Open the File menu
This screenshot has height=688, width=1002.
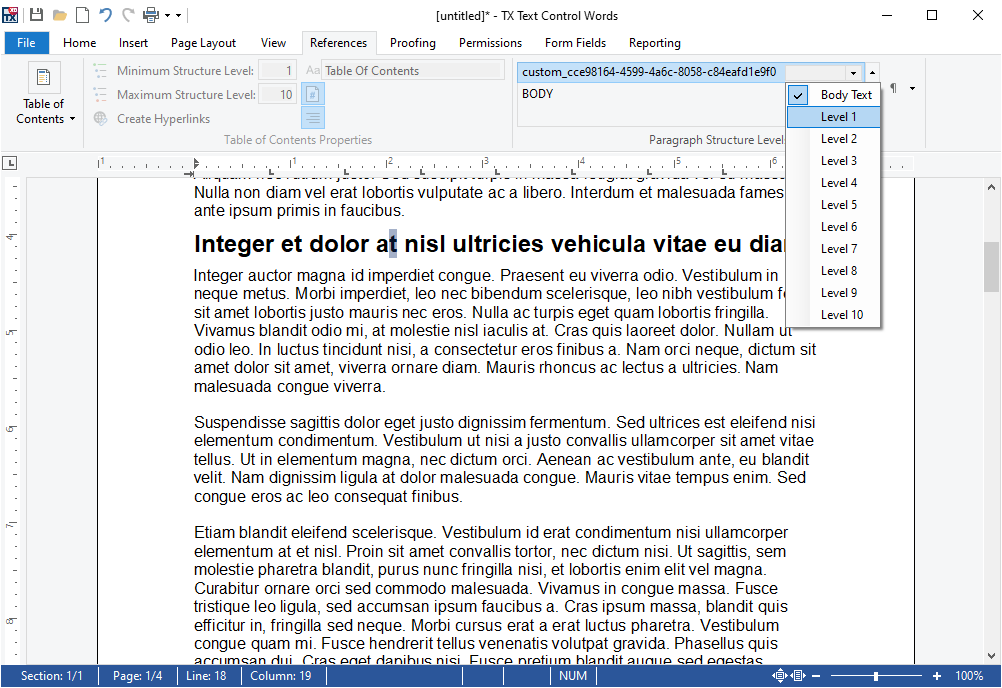pos(26,43)
